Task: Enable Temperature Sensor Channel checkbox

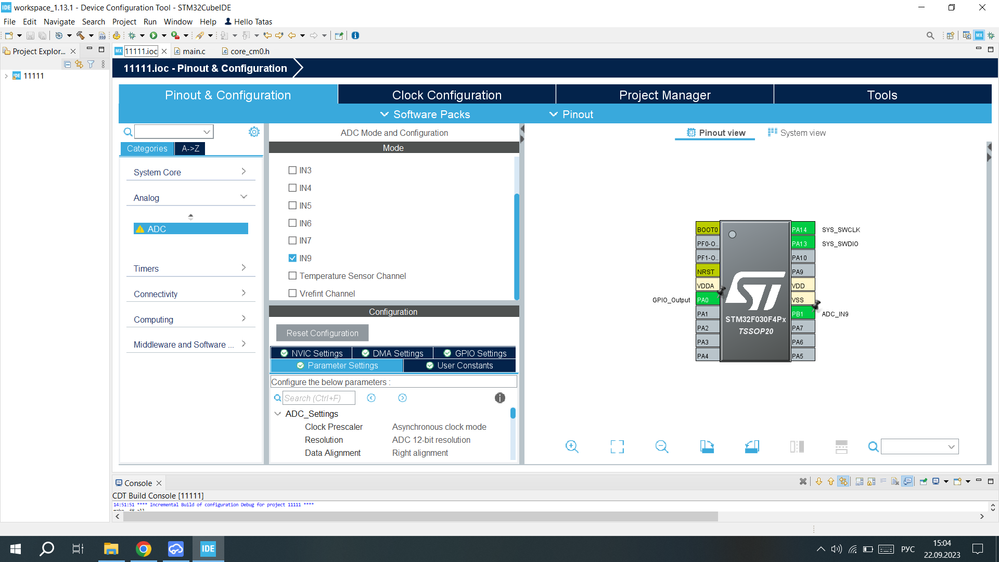Action: tap(292, 276)
